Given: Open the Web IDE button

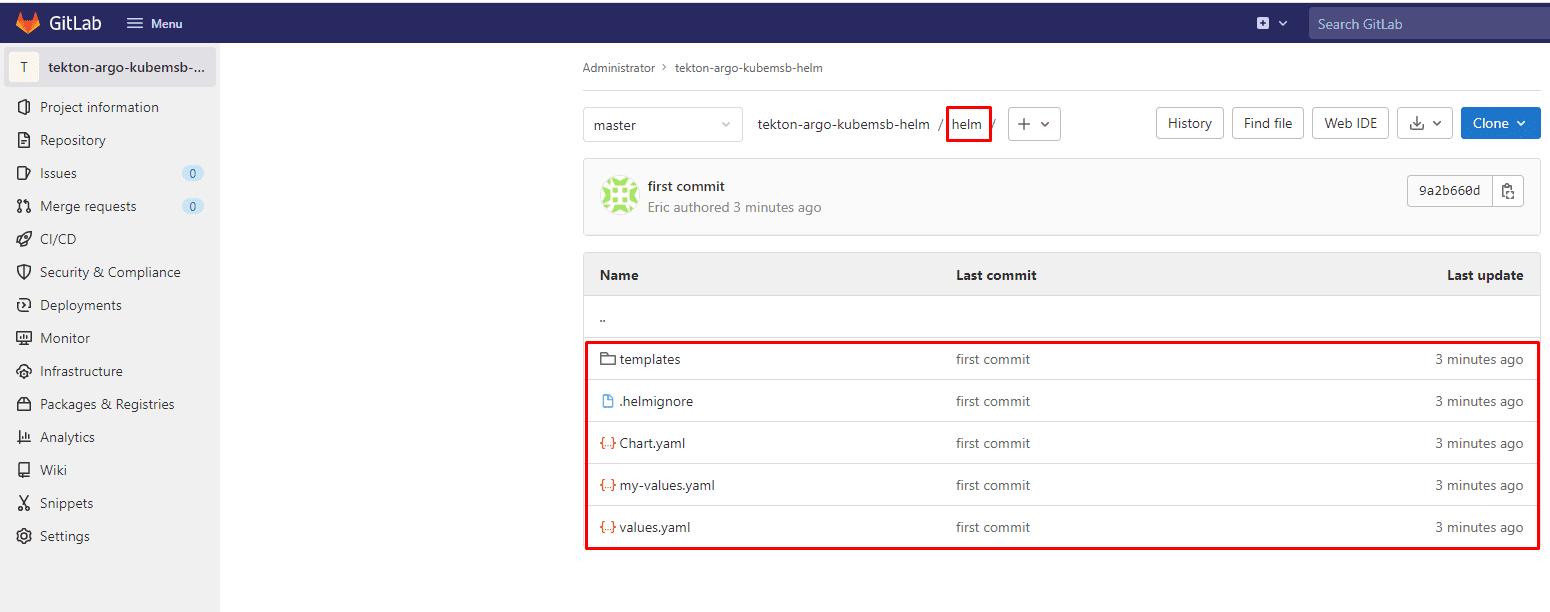Looking at the screenshot, I should tap(1350, 123).
